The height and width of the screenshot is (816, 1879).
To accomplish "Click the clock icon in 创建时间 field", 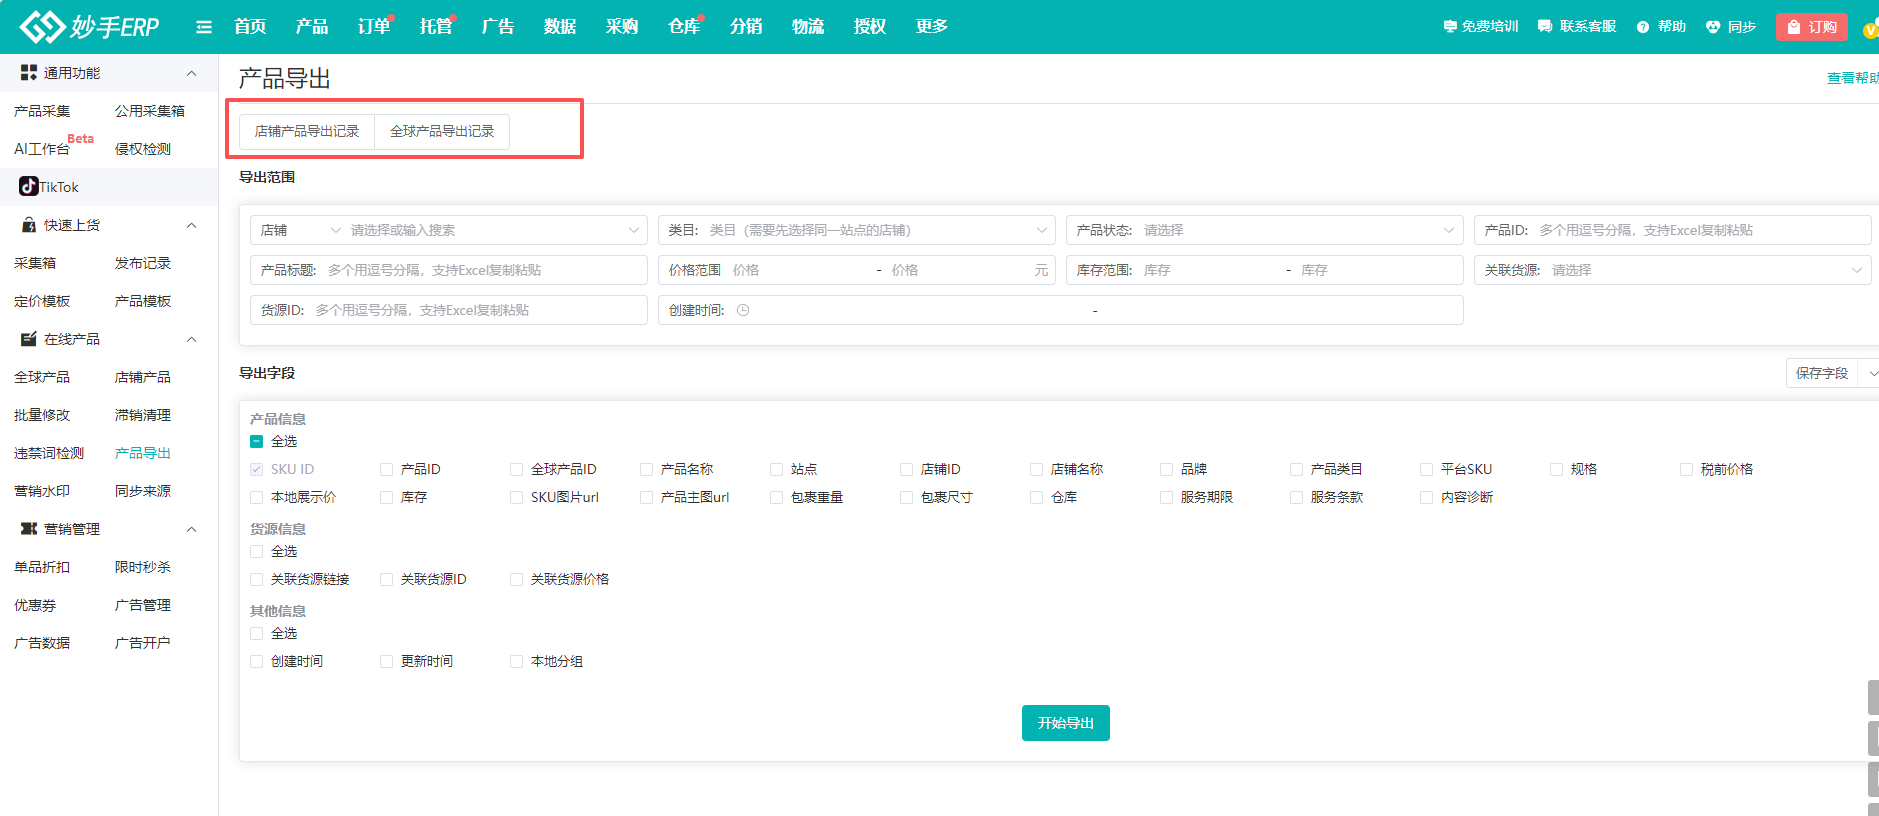I will 743,310.
